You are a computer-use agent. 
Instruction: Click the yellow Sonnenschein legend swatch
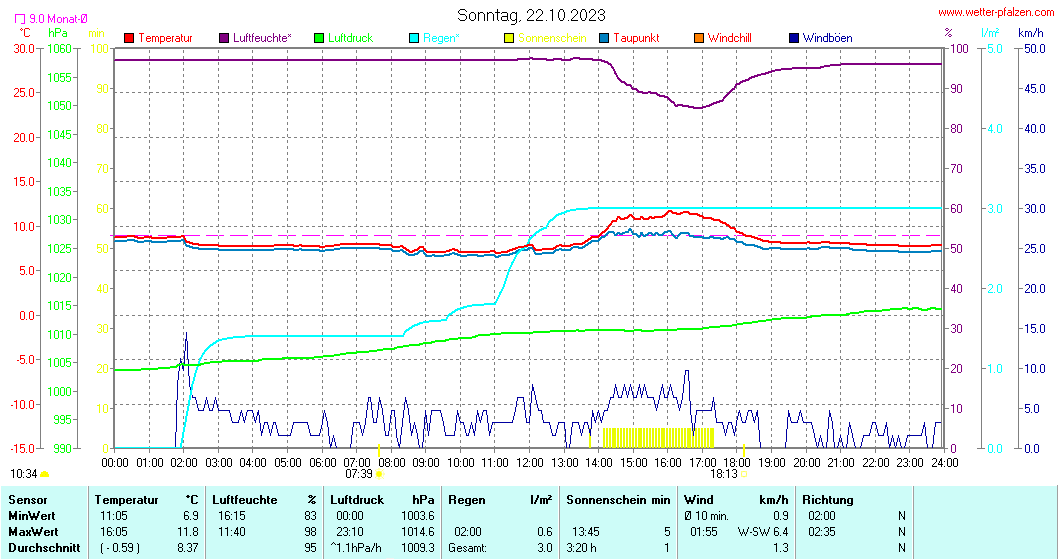pos(509,38)
